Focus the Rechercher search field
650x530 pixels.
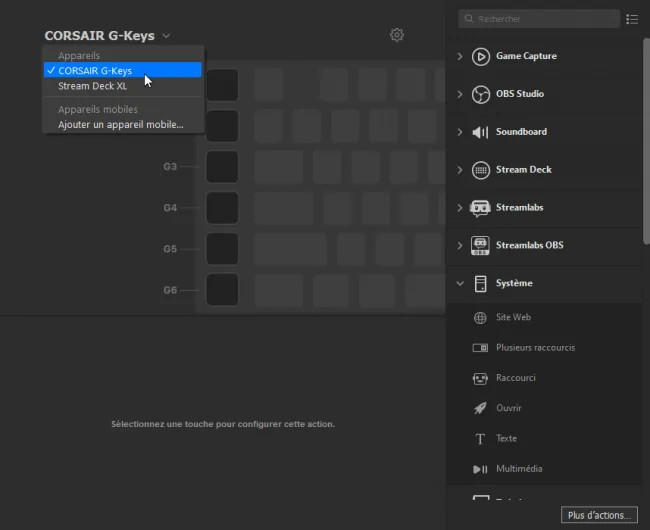click(x=539, y=19)
